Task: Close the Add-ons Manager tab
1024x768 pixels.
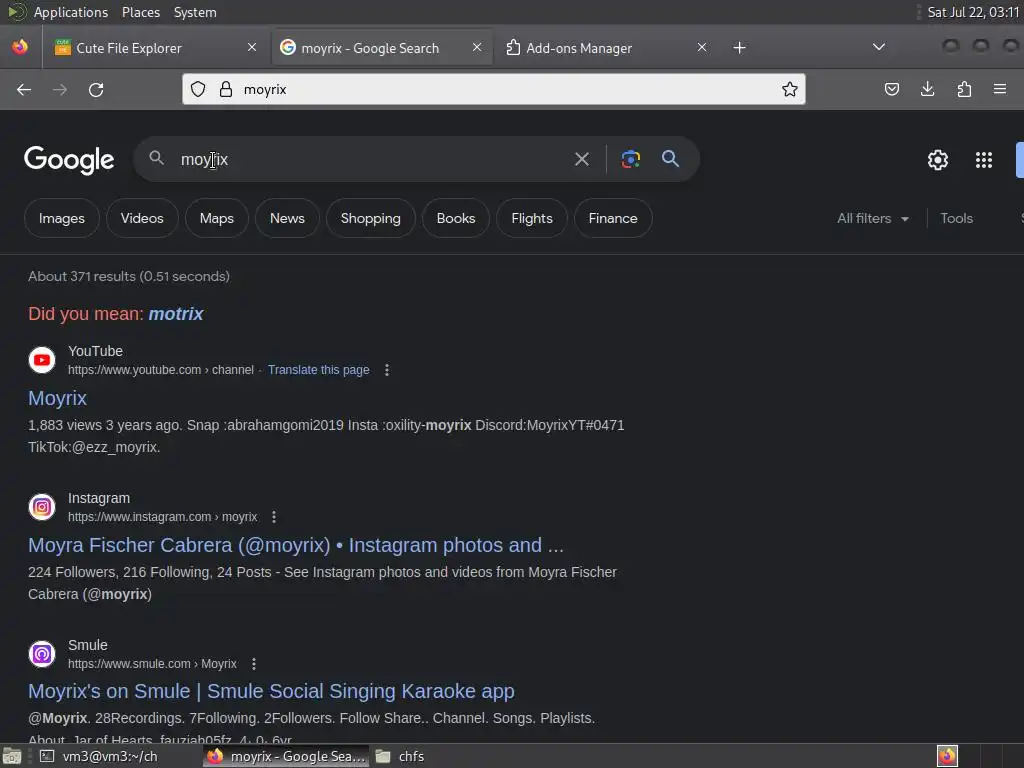Action: [x=702, y=48]
